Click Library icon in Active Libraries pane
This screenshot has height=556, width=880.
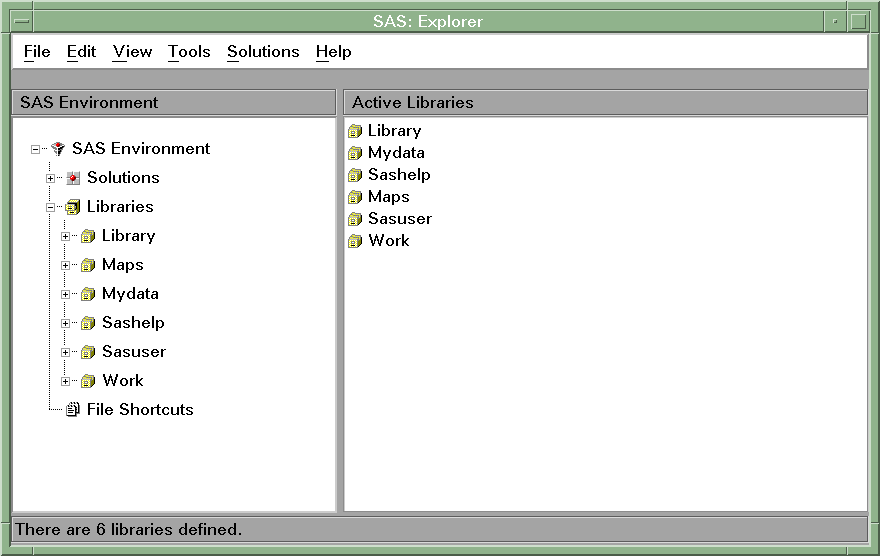[x=355, y=131]
